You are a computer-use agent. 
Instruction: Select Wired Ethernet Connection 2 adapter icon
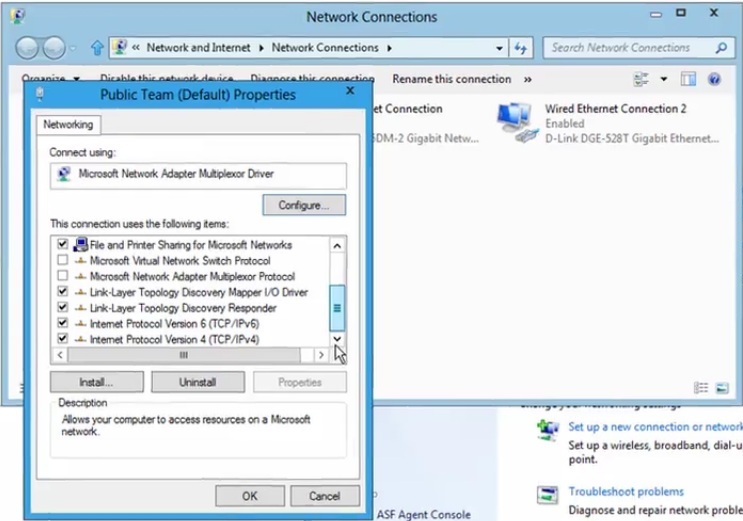pos(517,123)
